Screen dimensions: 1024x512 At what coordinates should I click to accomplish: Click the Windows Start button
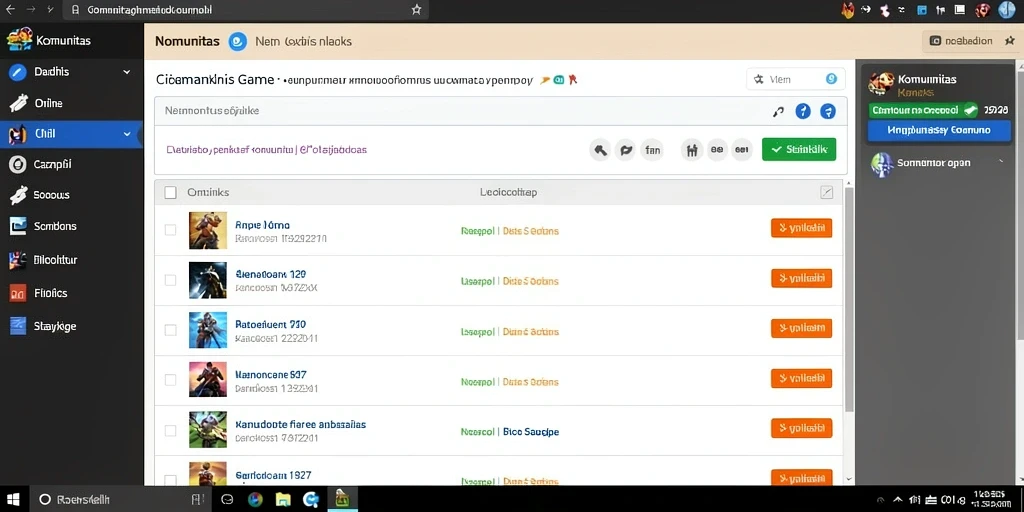click(x=13, y=500)
